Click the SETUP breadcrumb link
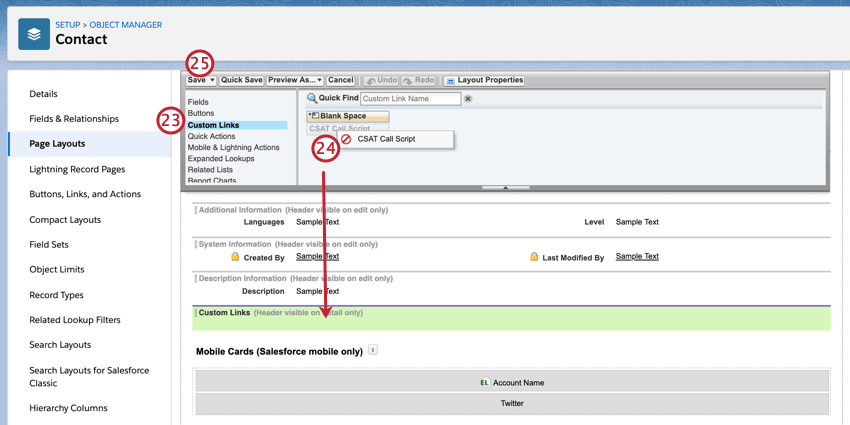Viewport: 850px width, 425px height. pos(68,25)
